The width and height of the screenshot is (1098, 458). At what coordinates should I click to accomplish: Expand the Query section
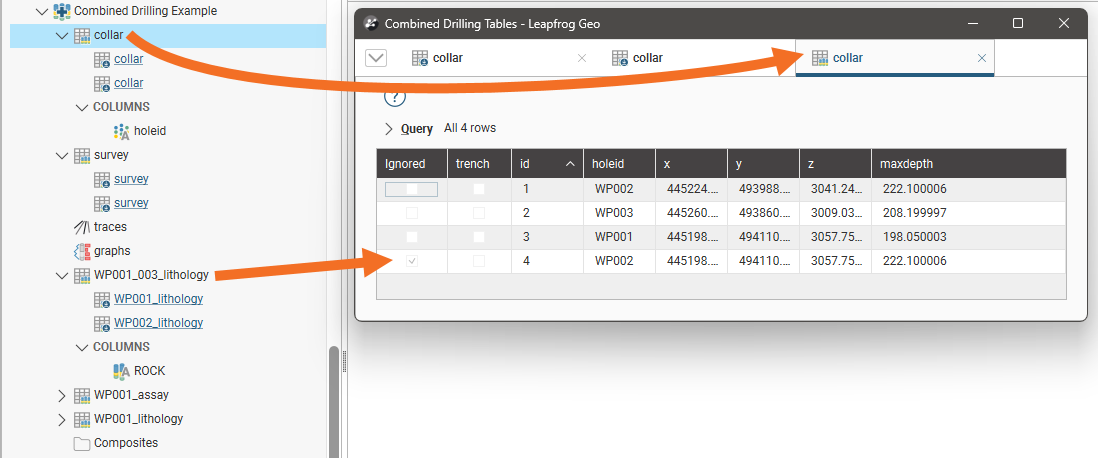point(389,129)
